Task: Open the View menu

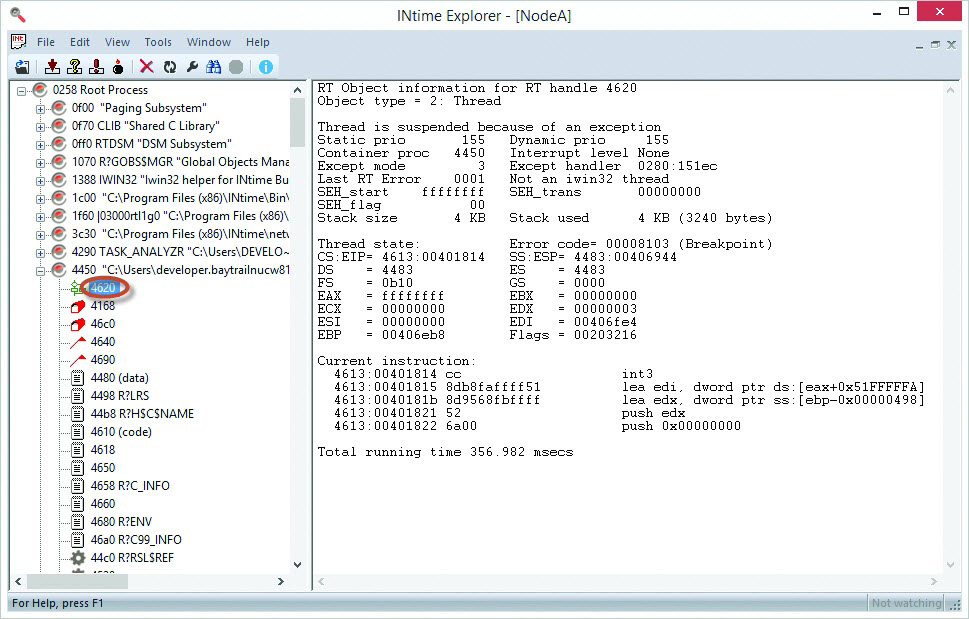Action: (117, 42)
